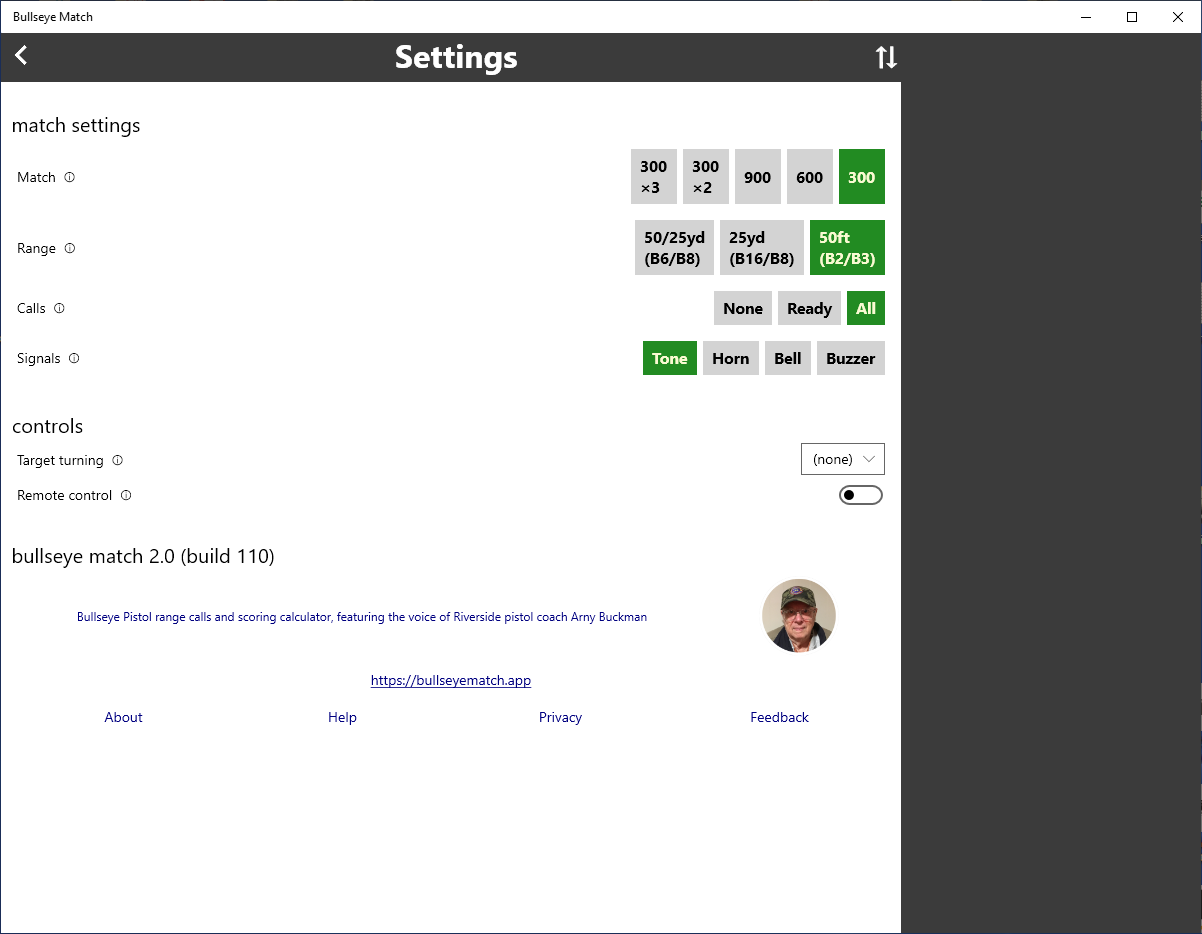Show info for Match setting
The image size is (1202, 934).
(x=70, y=177)
